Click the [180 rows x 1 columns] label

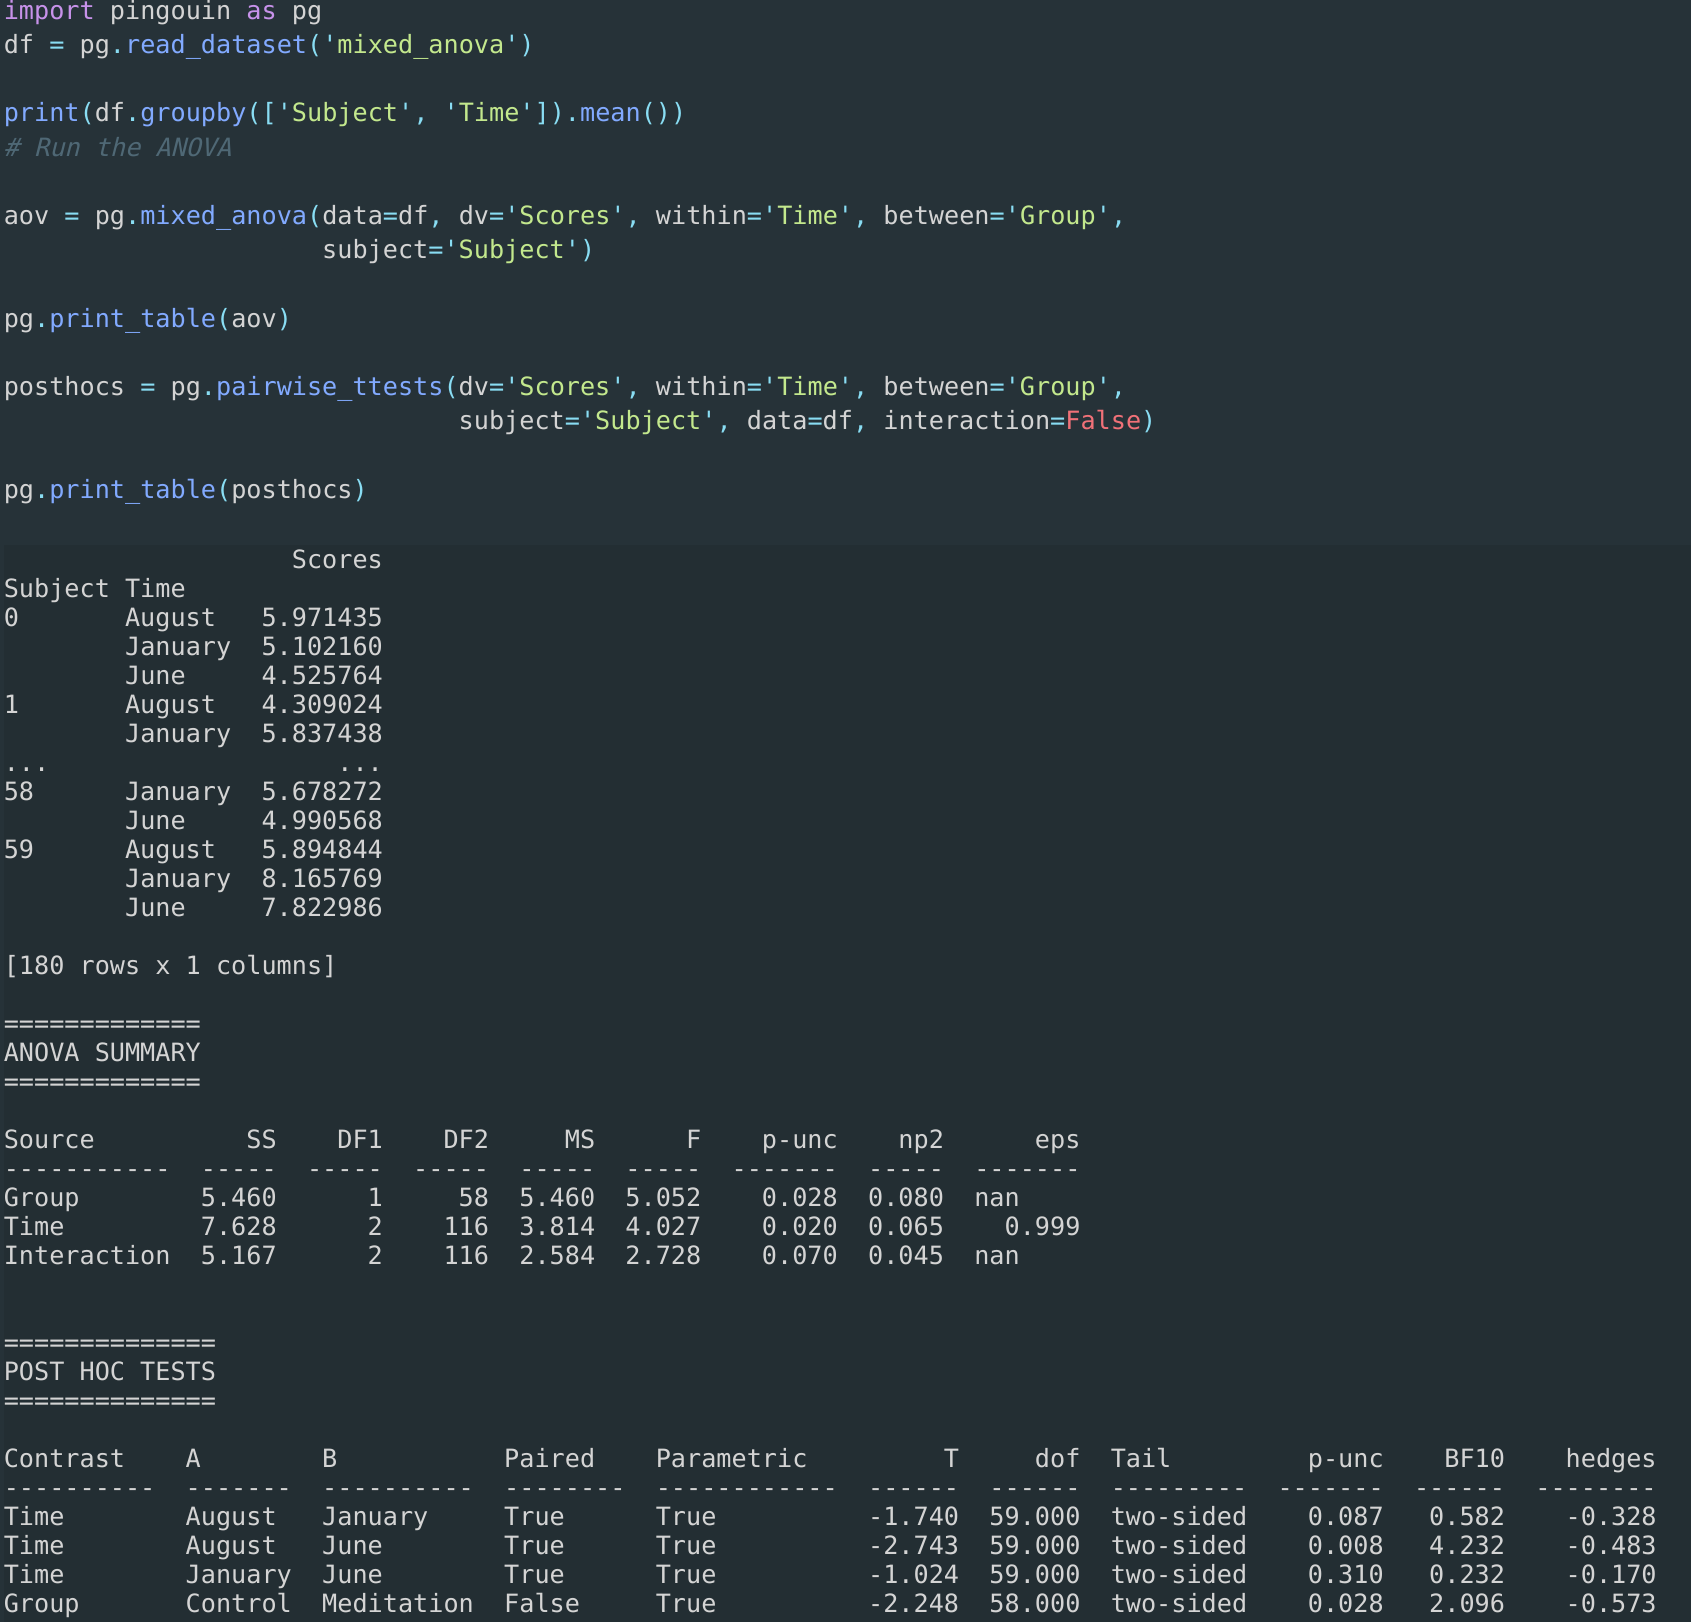[x=169, y=965]
